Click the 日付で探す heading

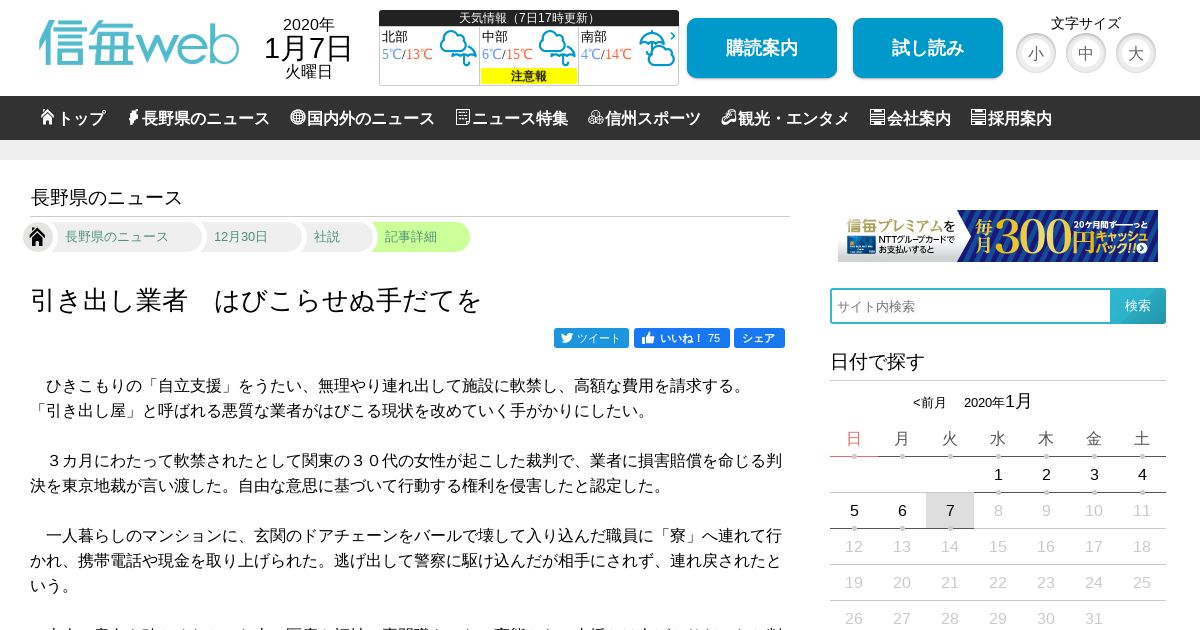pos(877,362)
